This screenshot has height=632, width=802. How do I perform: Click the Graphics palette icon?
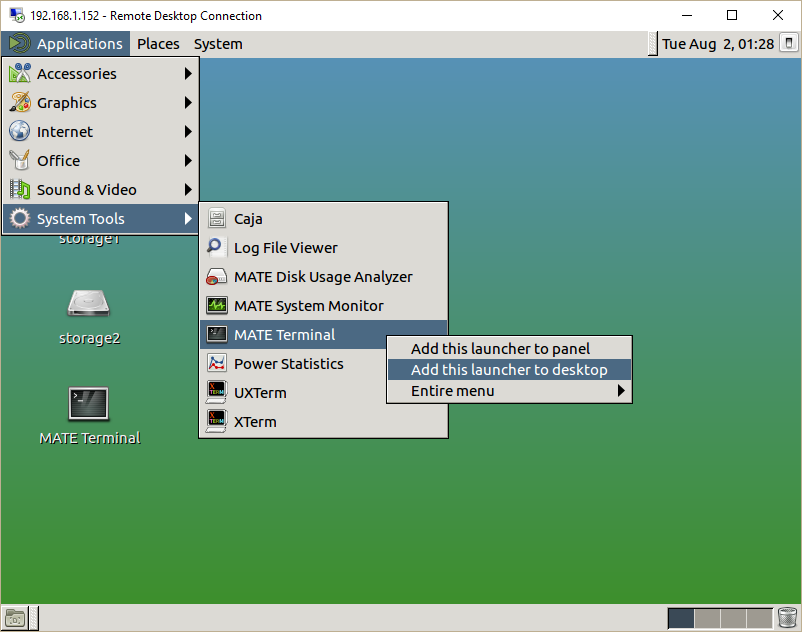coord(19,102)
